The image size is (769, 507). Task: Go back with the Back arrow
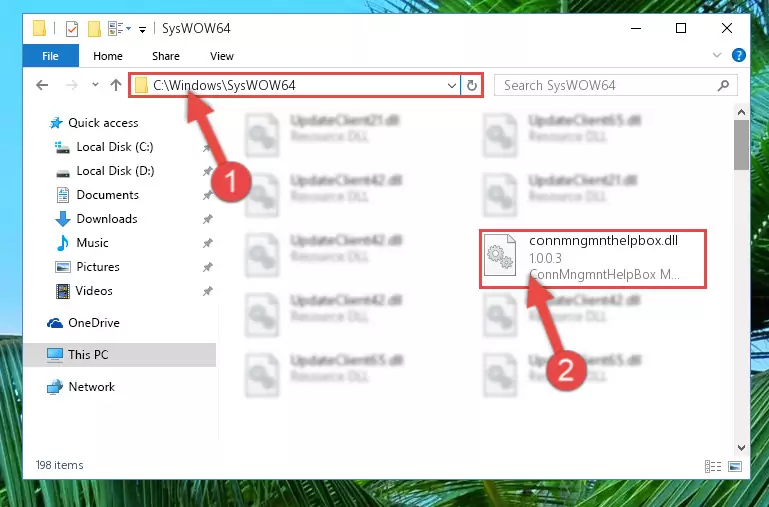pyautogui.click(x=42, y=85)
